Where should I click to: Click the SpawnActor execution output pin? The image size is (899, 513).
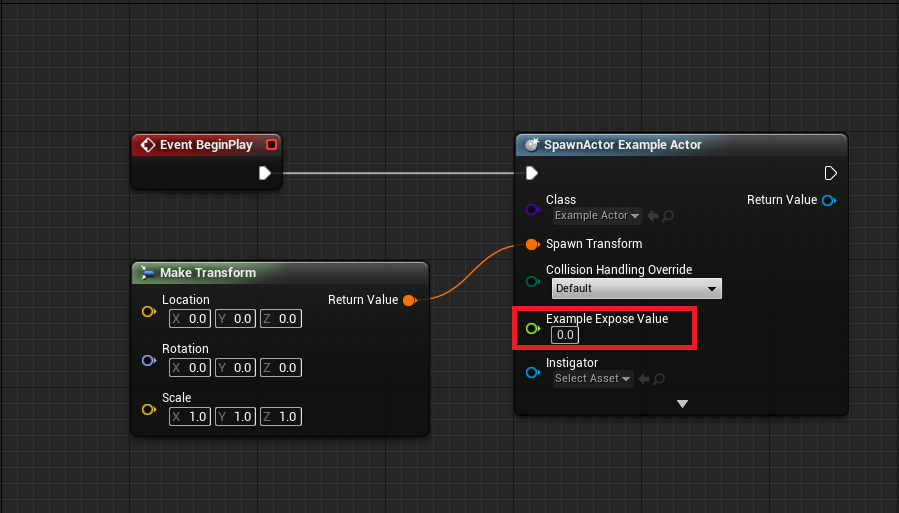point(830,173)
